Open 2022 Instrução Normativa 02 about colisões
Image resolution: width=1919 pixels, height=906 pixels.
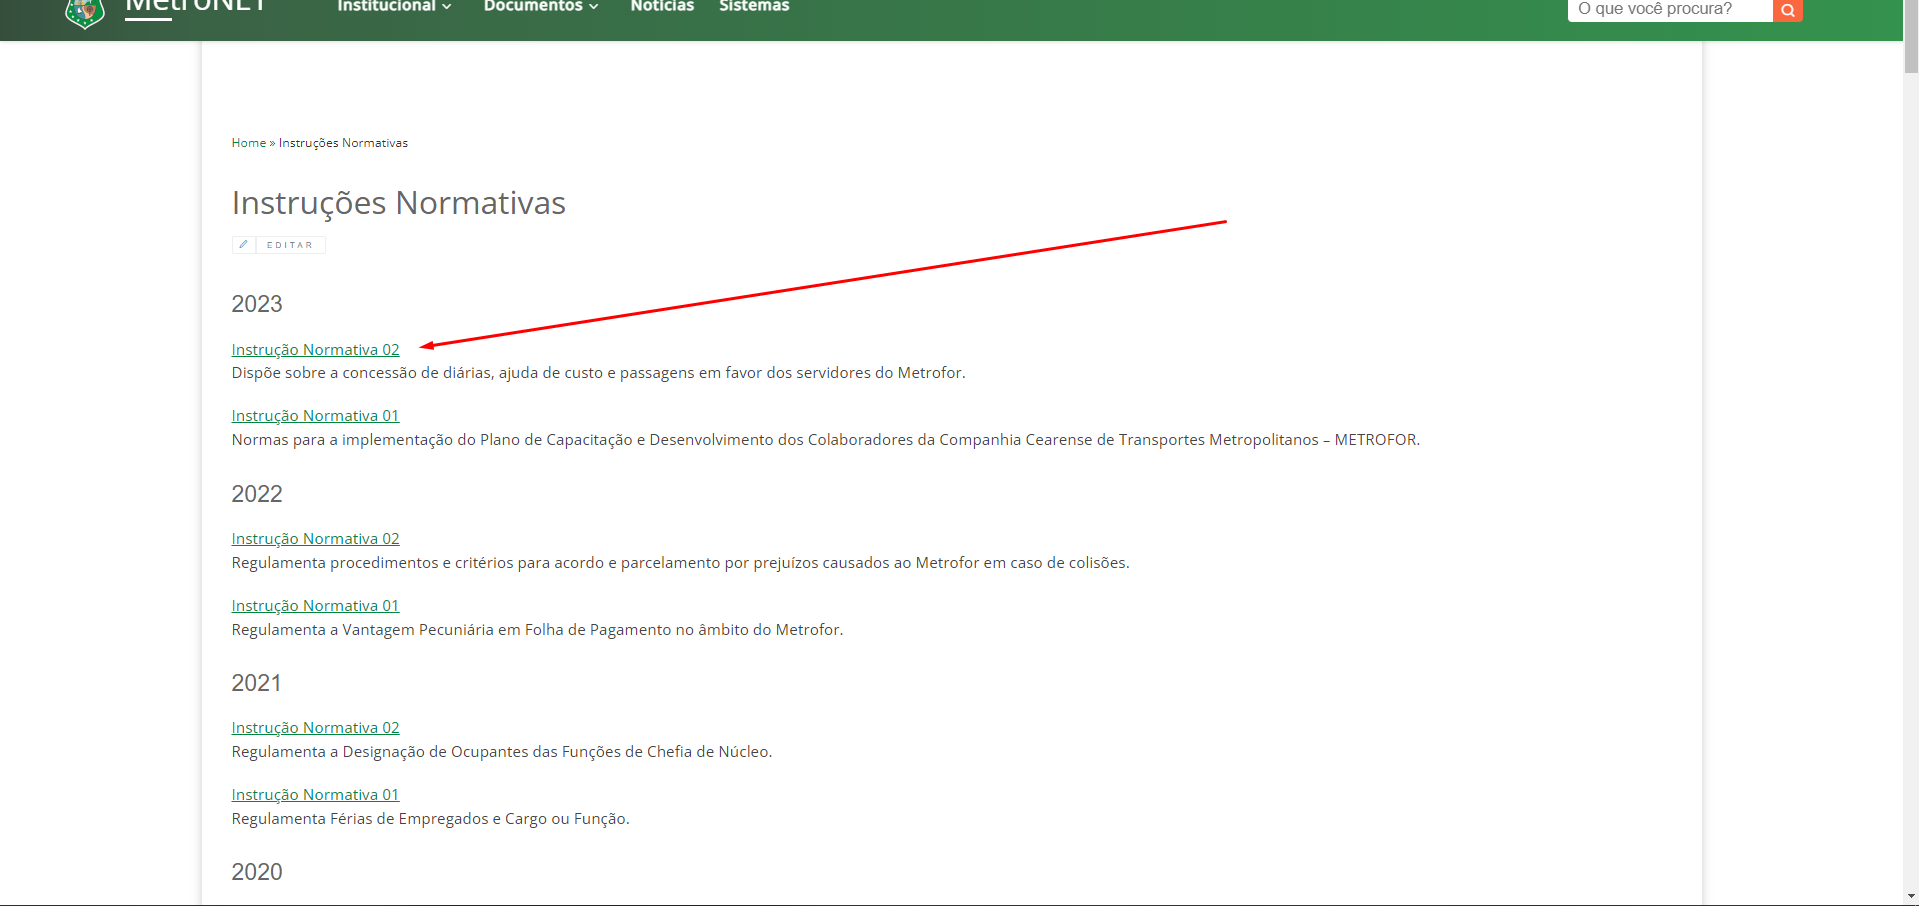tap(315, 539)
